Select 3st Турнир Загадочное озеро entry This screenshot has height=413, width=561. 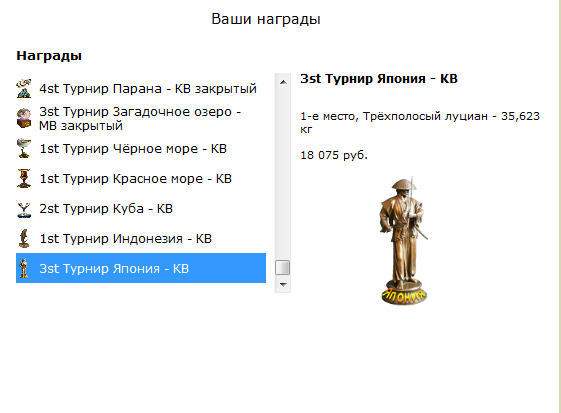[141, 118]
